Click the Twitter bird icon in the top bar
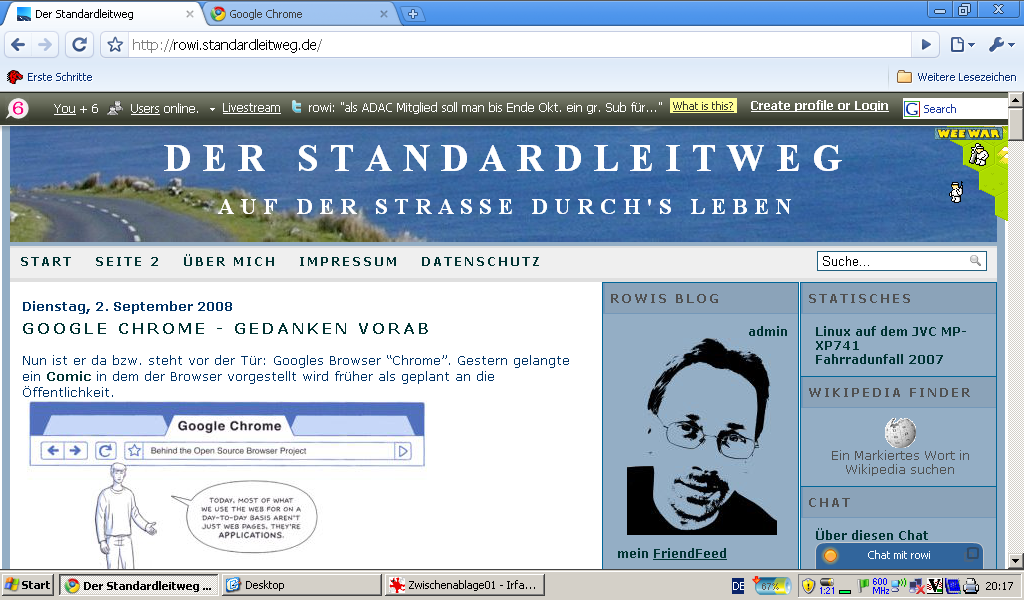 tap(297, 107)
